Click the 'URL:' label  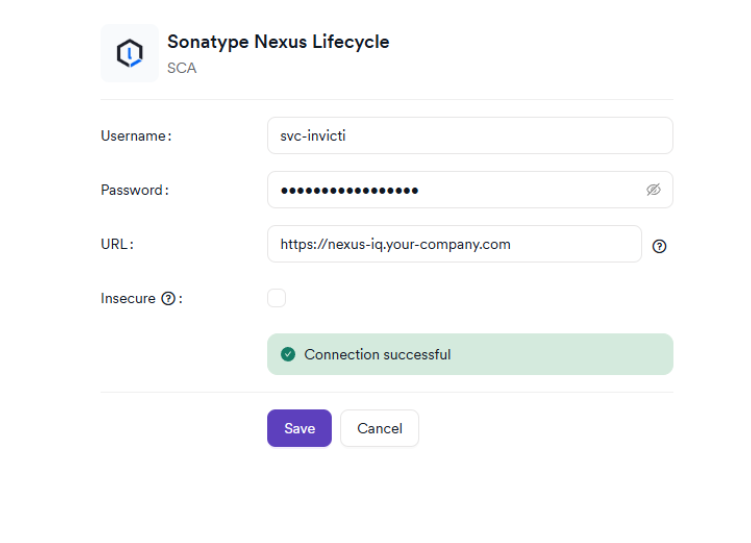(x=117, y=244)
